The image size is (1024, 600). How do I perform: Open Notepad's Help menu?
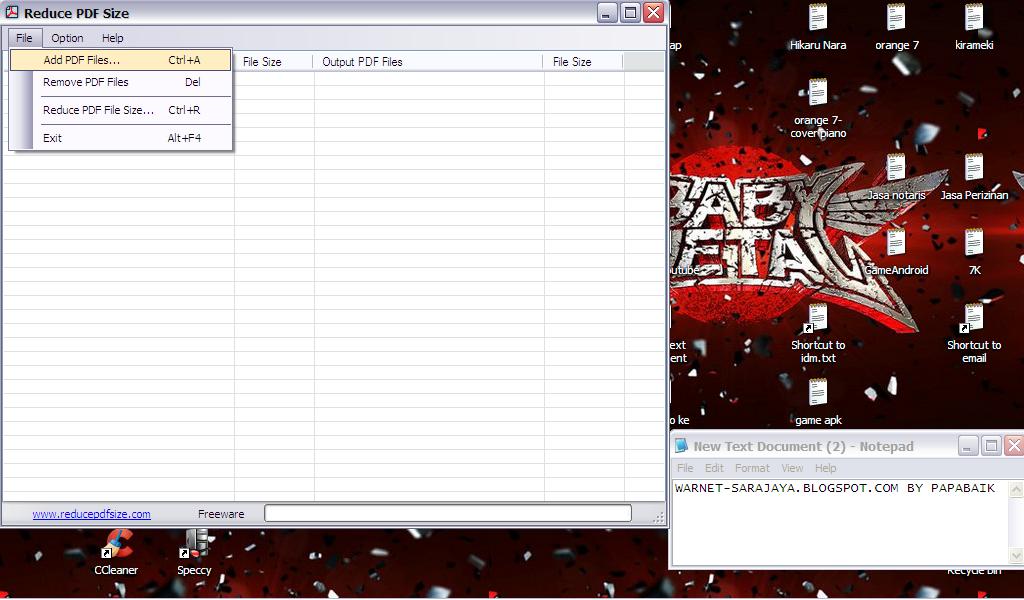(x=825, y=468)
